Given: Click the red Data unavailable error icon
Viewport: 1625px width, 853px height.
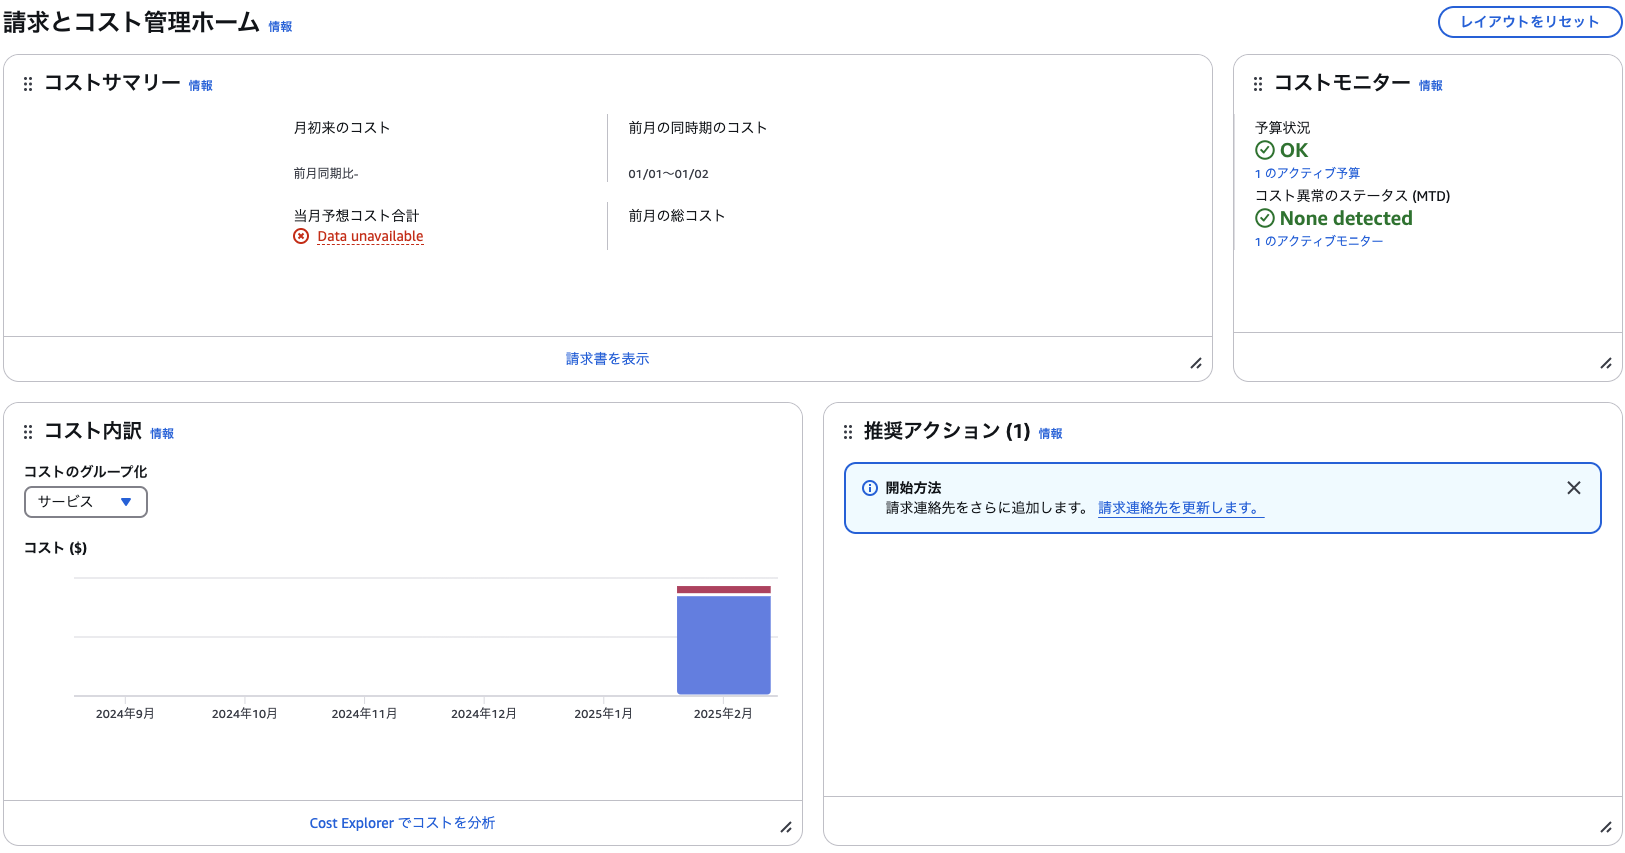Looking at the screenshot, I should point(301,236).
